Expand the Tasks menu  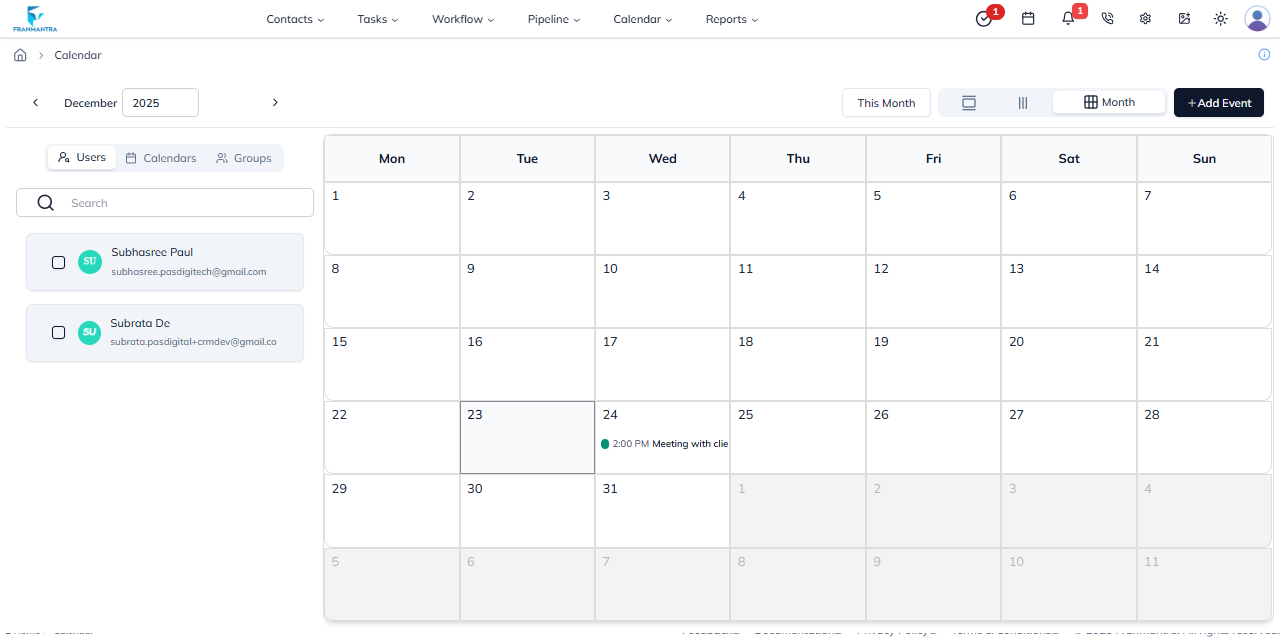point(378,19)
